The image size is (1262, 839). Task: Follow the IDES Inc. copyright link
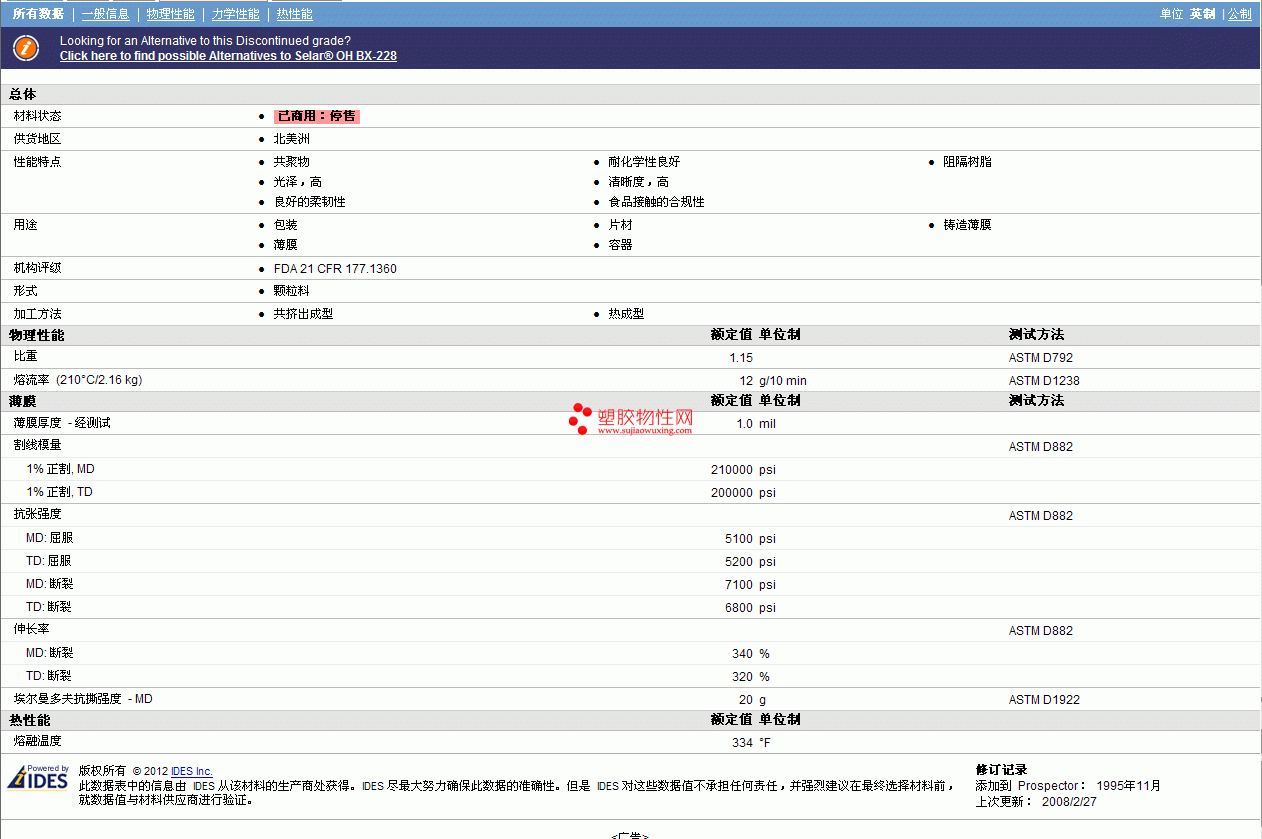[192, 771]
